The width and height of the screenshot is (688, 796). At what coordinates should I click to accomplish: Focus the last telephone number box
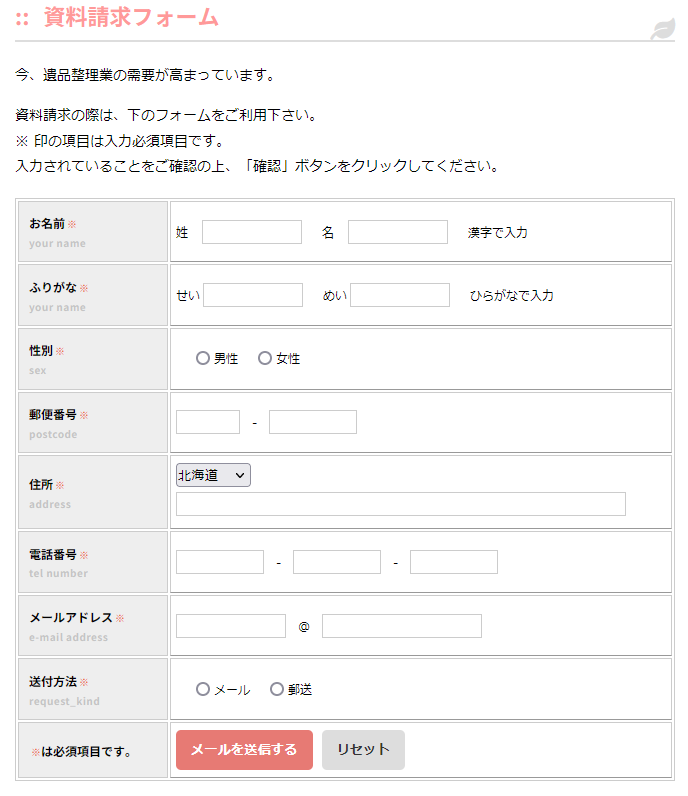click(454, 562)
